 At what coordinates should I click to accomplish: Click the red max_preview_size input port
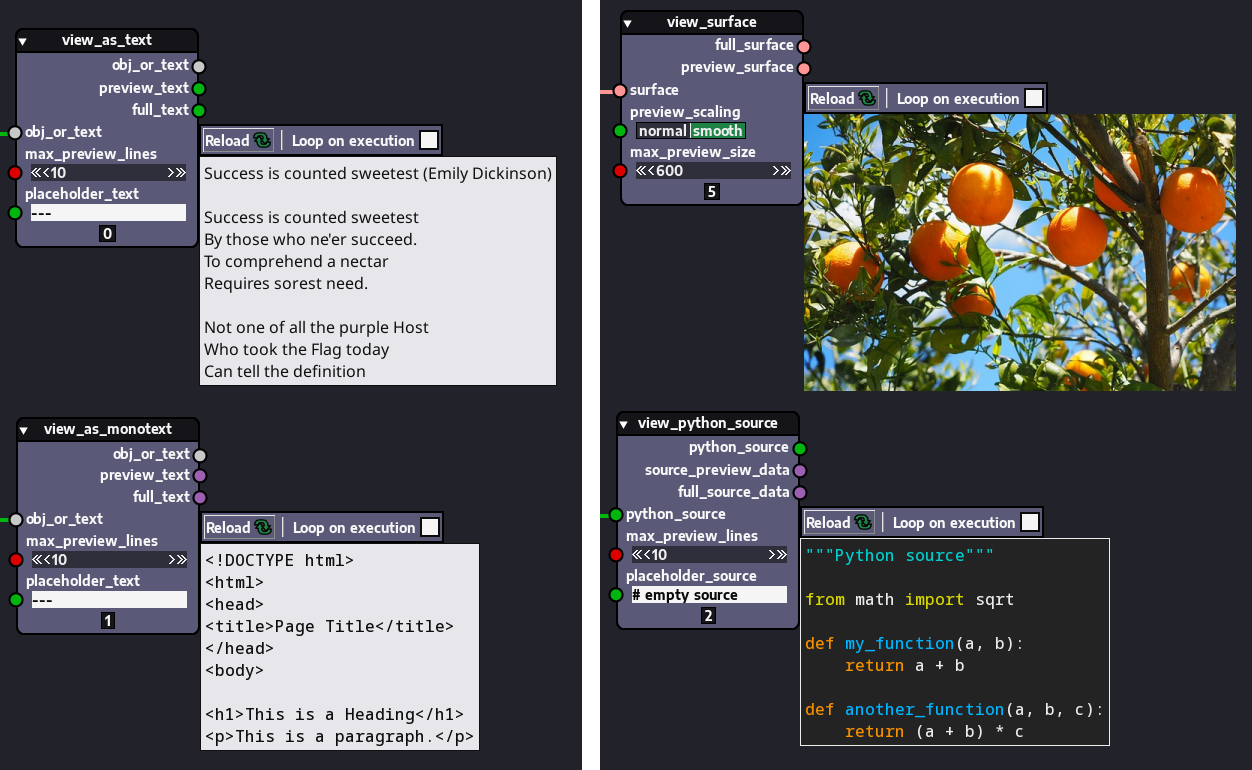coord(618,170)
